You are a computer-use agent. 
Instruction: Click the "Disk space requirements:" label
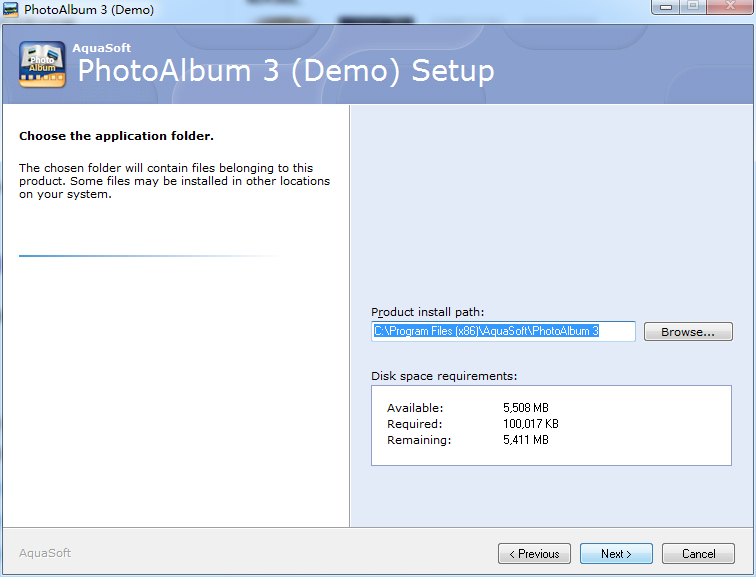(x=444, y=376)
